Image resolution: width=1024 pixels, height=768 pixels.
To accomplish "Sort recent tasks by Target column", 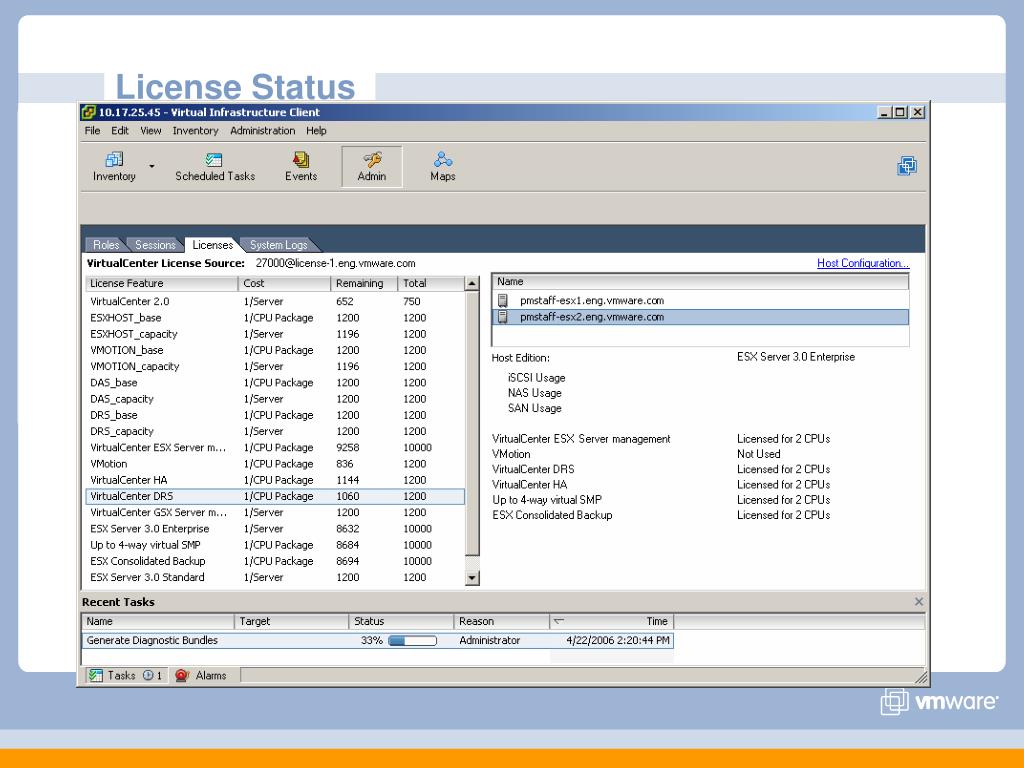I will click(291, 621).
